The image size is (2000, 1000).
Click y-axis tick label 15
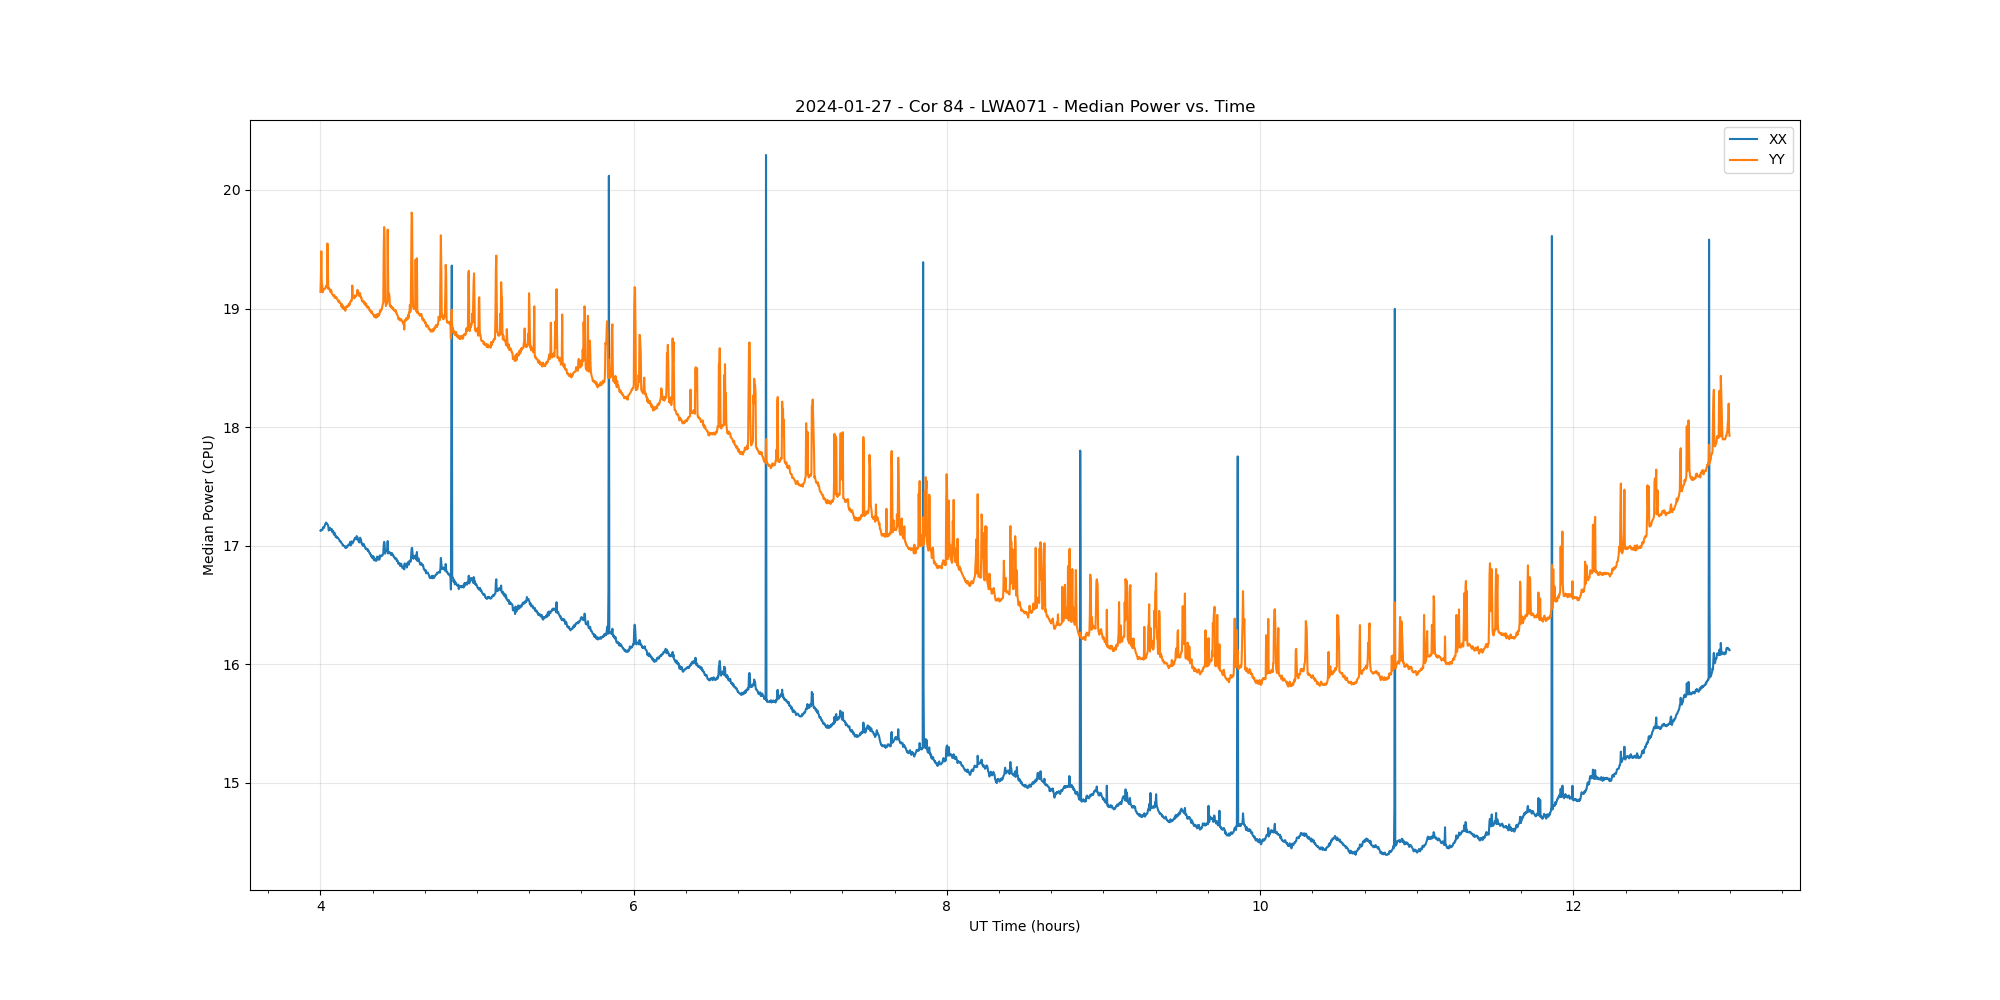[x=232, y=783]
